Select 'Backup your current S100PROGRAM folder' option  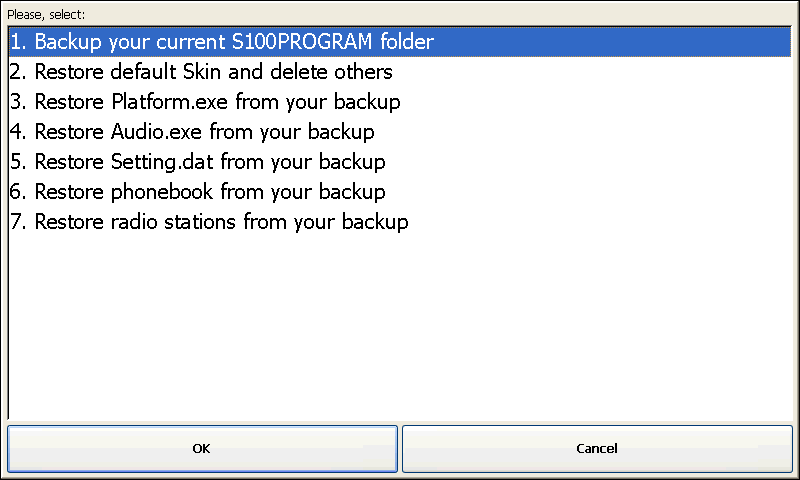(x=399, y=42)
